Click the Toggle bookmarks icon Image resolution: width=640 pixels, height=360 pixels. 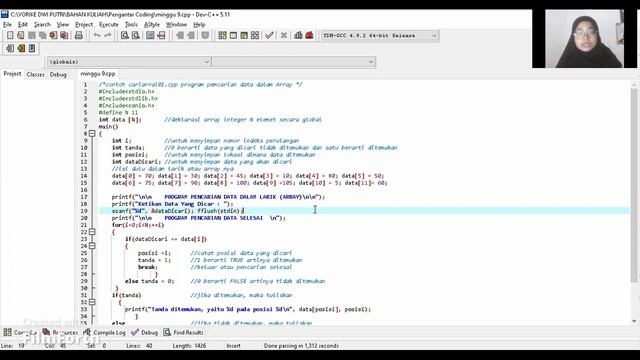coord(21,49)
